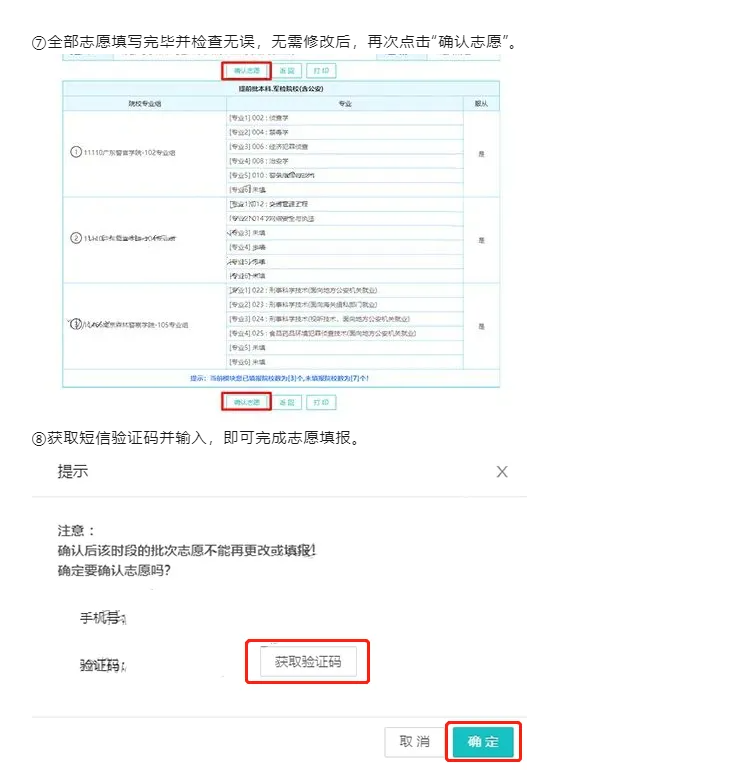
Task: Request SMS code via 获取验证码
Action: pos(308,662)
